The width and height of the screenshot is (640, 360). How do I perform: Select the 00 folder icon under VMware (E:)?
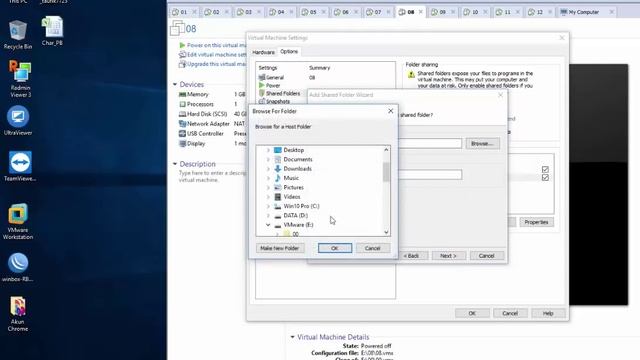(287, 234)
